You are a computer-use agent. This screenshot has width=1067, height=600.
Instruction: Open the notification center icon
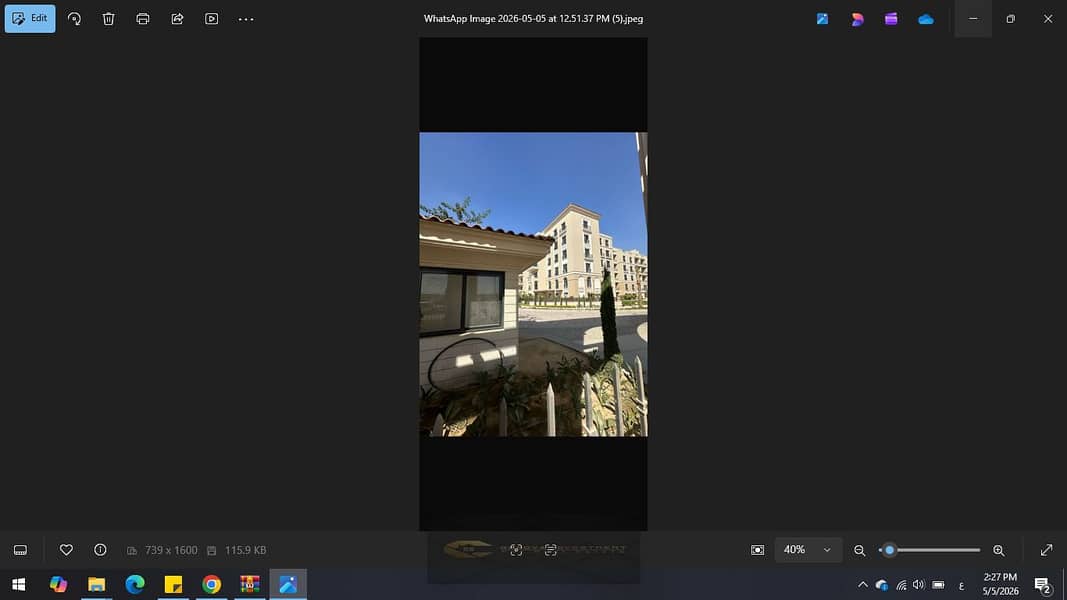click(x=1043, y=584)
